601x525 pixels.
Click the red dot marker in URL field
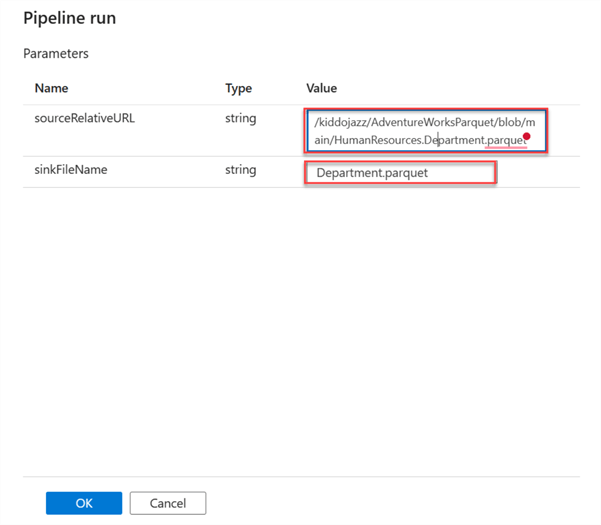click(x=527, y=137)
